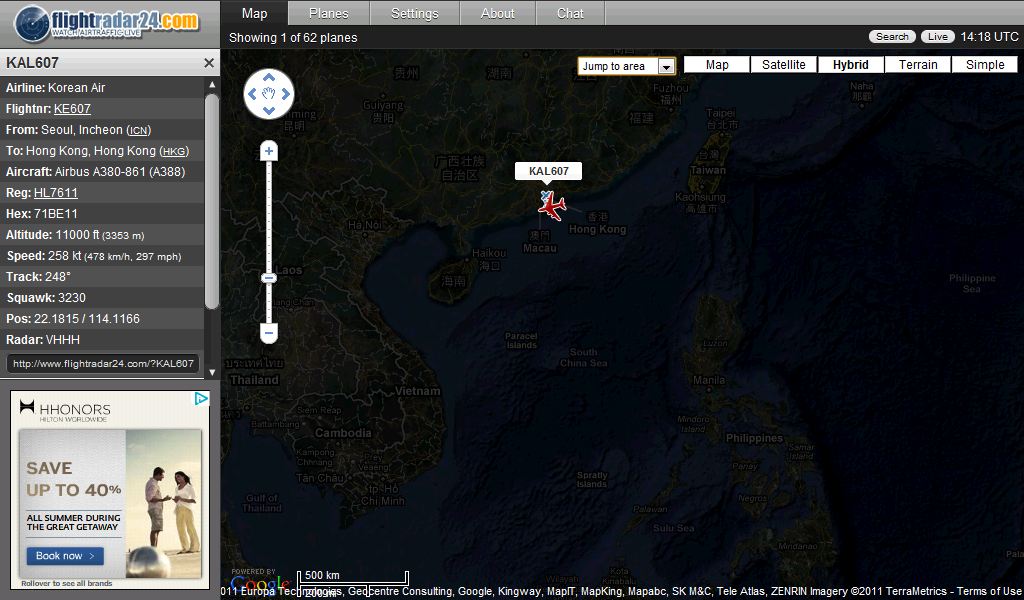This screenshot has height=600, width=1024.
Task: Open the Terms of Use link
Action: click(x=989, y=591)
